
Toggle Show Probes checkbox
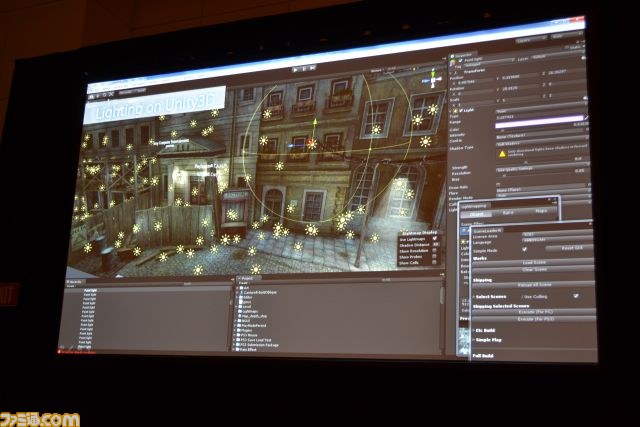(x=434, y=257)
